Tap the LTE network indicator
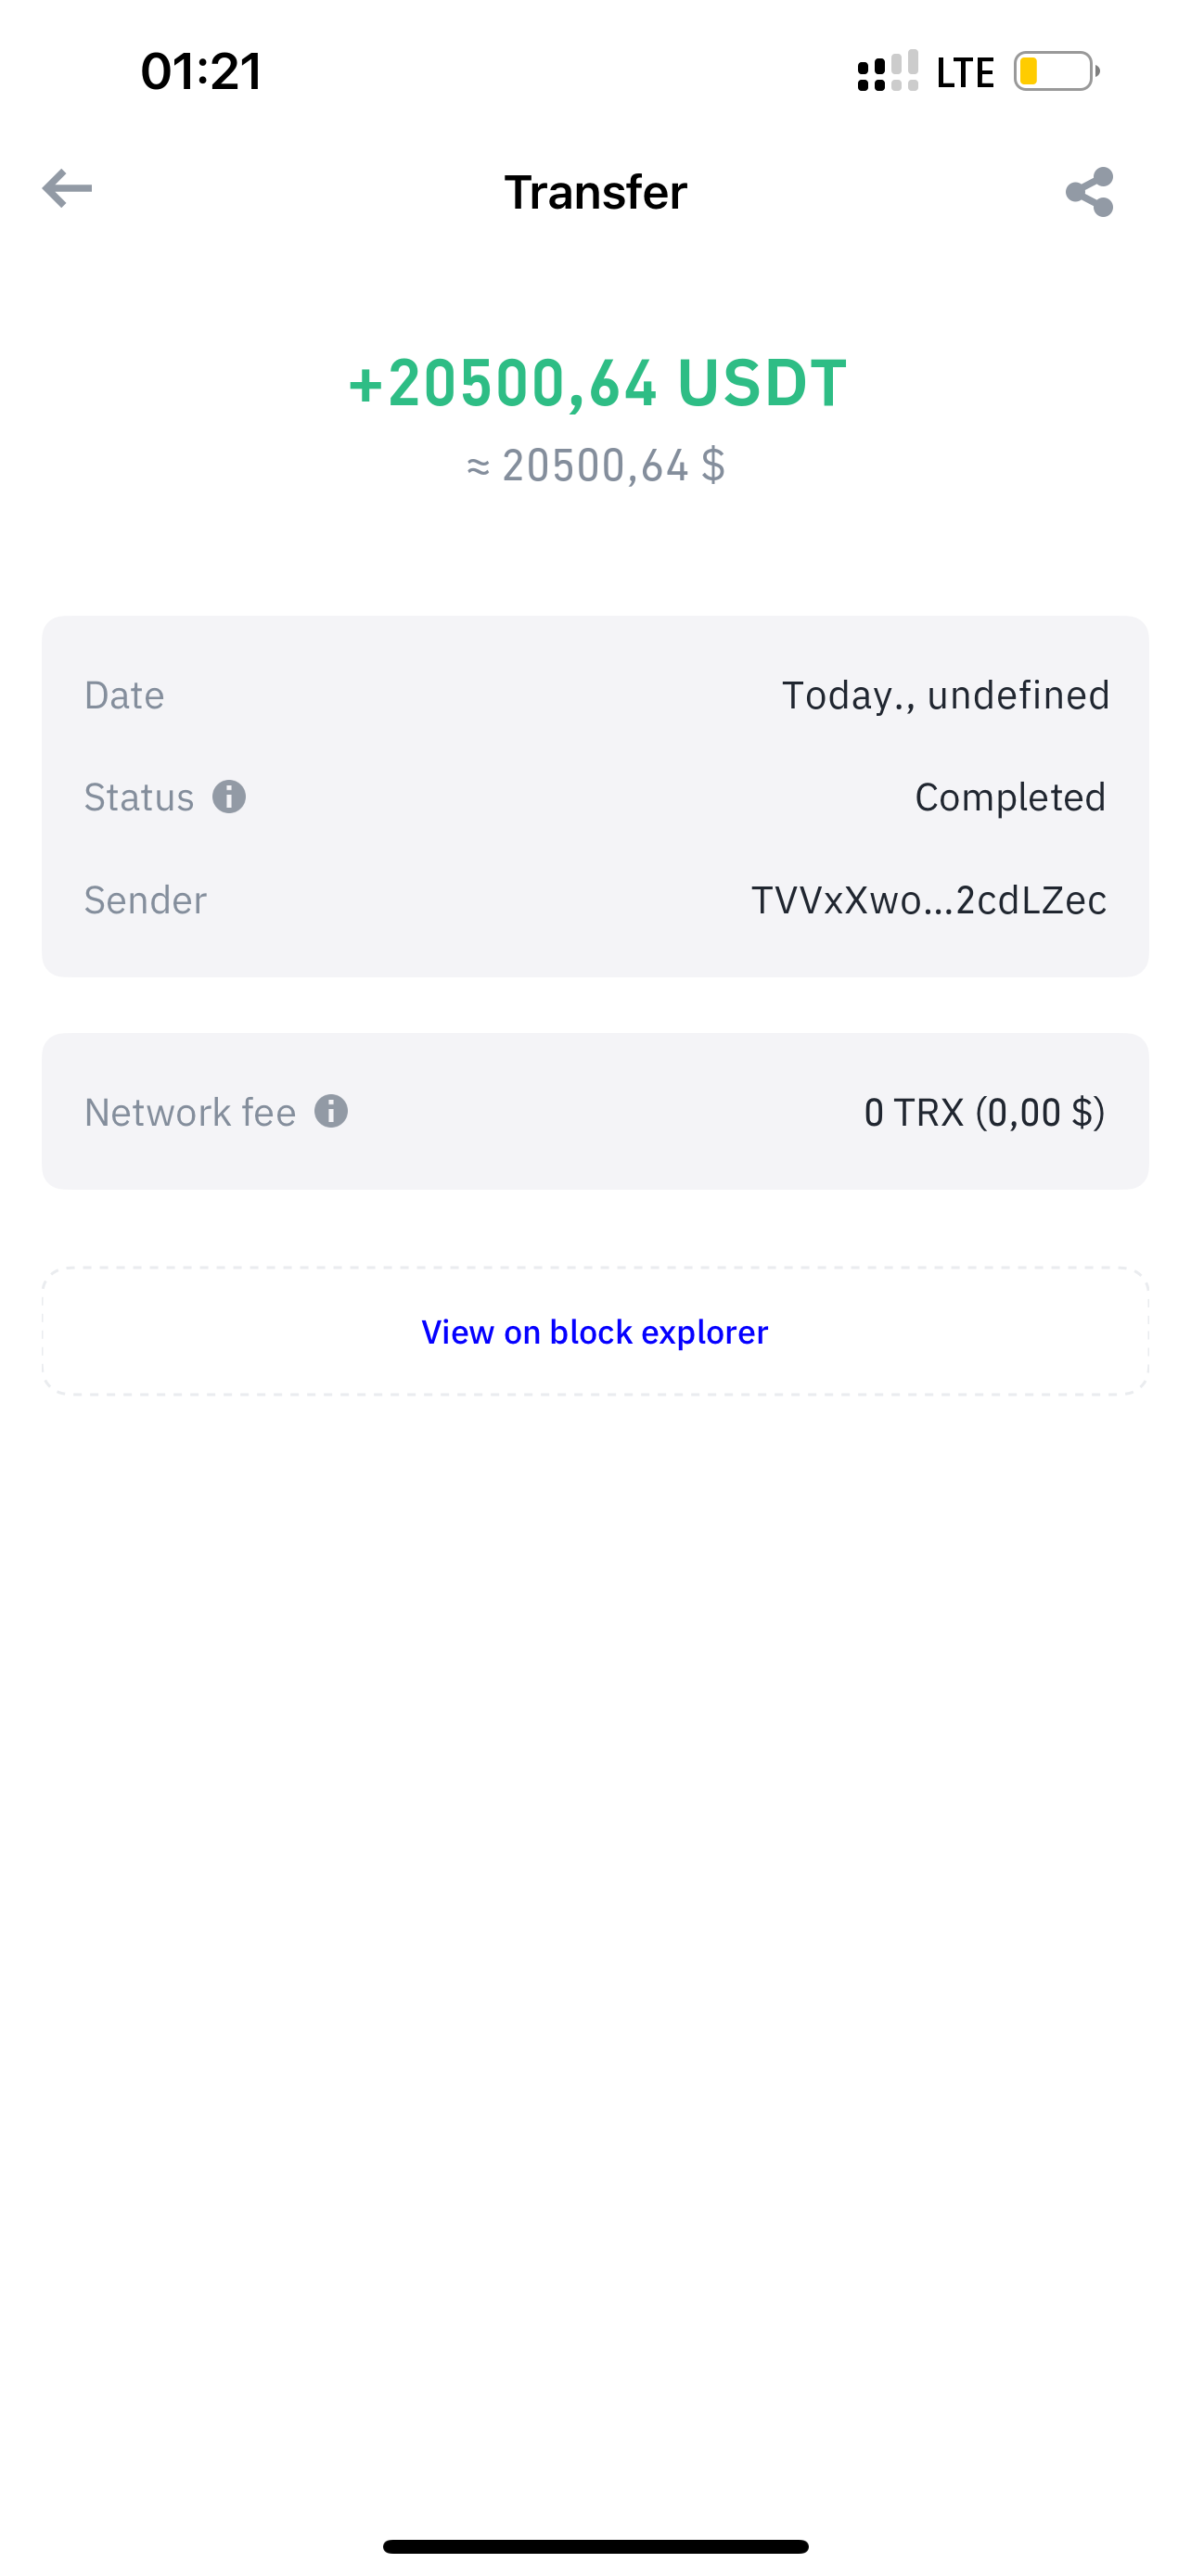This screenshot has height=2576, width=1191. (x=965, y=73)
